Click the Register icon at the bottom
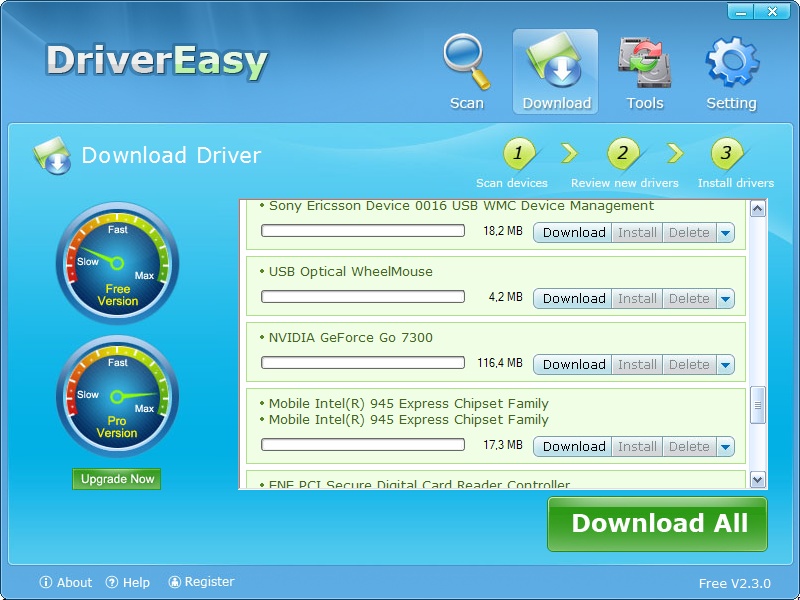The width and height of the screenshot is (800, 600). pos(173,582)
